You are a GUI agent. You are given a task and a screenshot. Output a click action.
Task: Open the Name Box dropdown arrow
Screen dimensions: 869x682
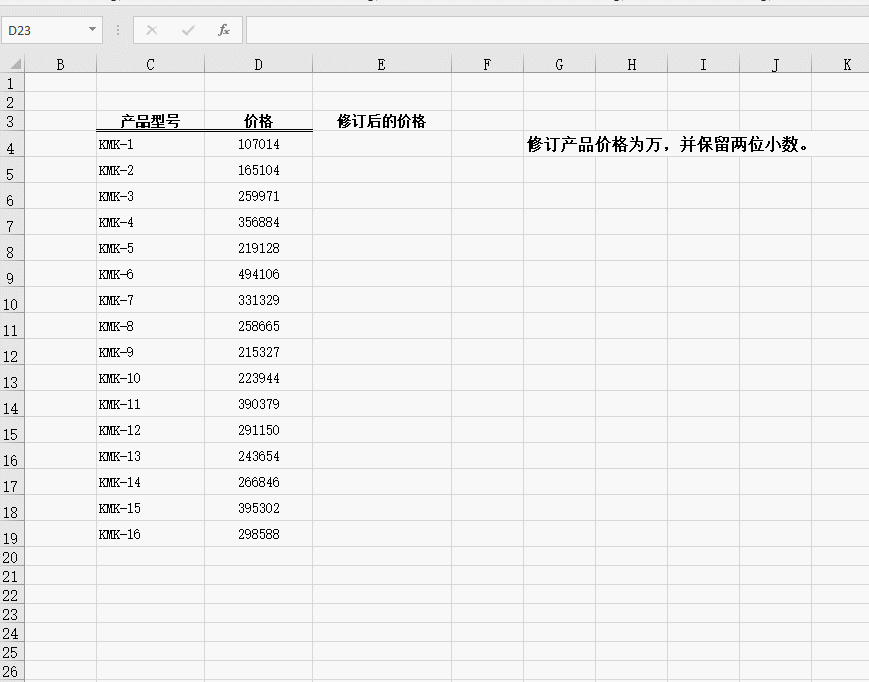92,29
